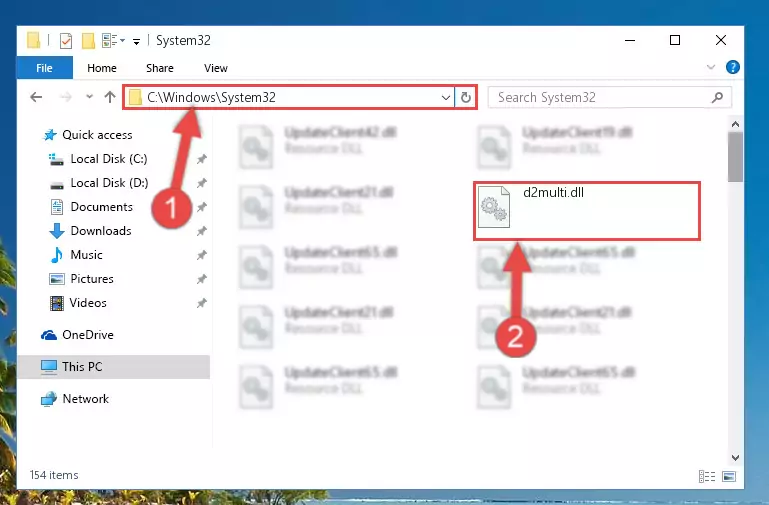Click the pin icon beside Local Disk (C:)
Screen dimensions: 769x505
pos(202,159)
